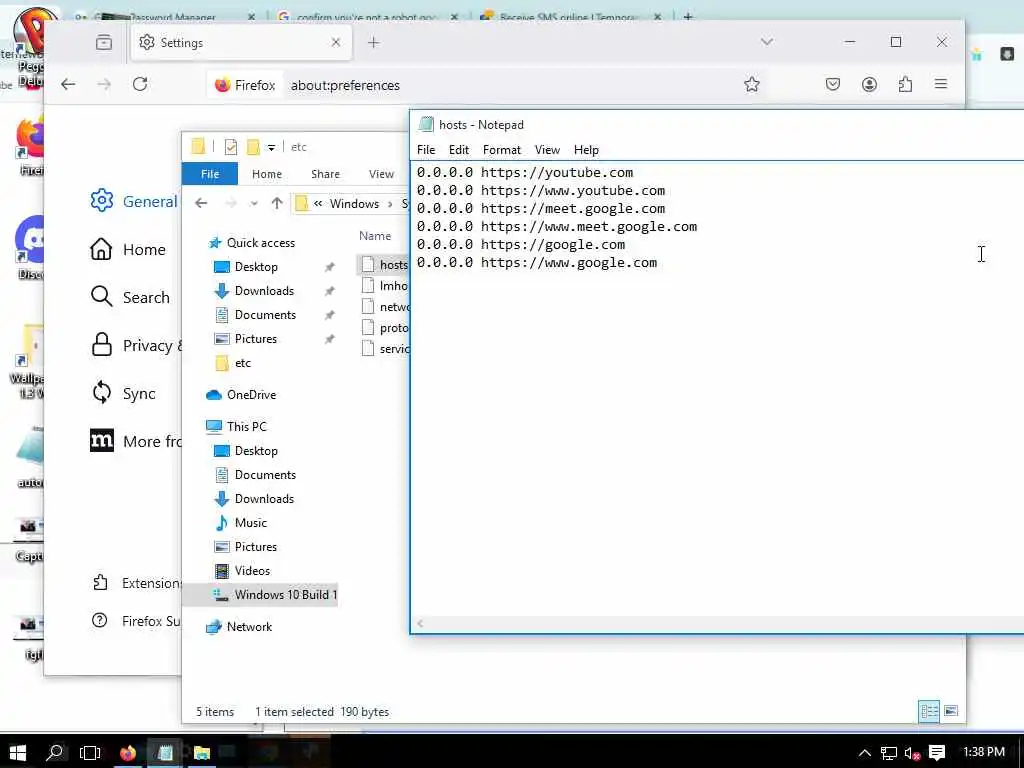Select Sync category in Firefox settings
The height and width of the screenshot is (768, 1024).
(123, 393)
